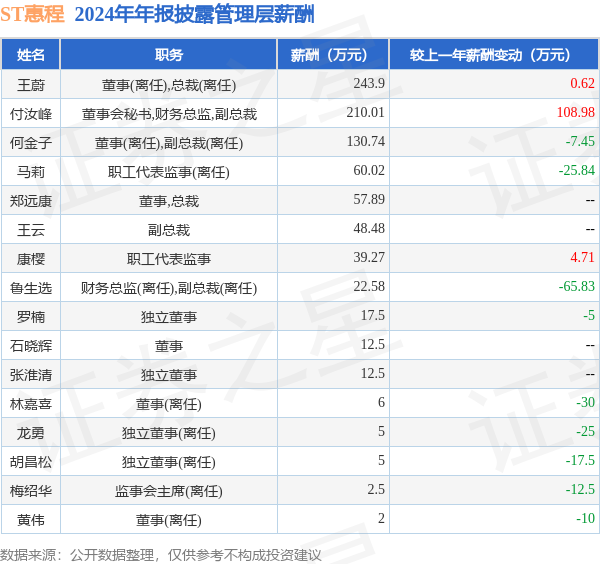Click the salary value 6 for 林嘉喜
The image size is (600, 564).
(x=381, y=403)
